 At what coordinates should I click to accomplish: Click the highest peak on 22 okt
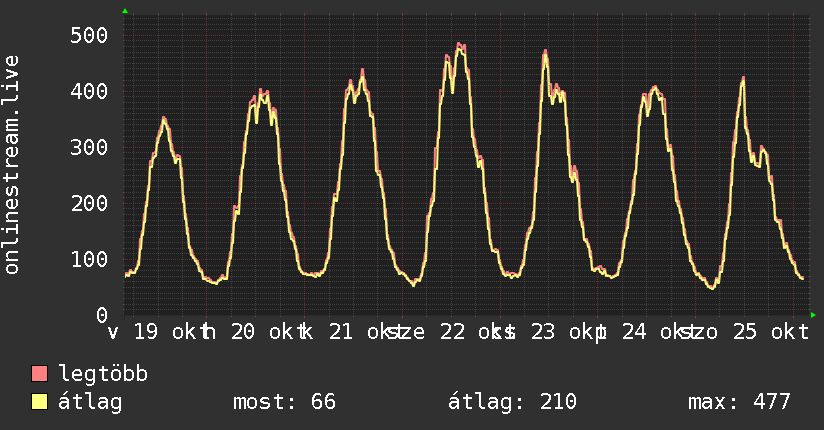[460, 45]
